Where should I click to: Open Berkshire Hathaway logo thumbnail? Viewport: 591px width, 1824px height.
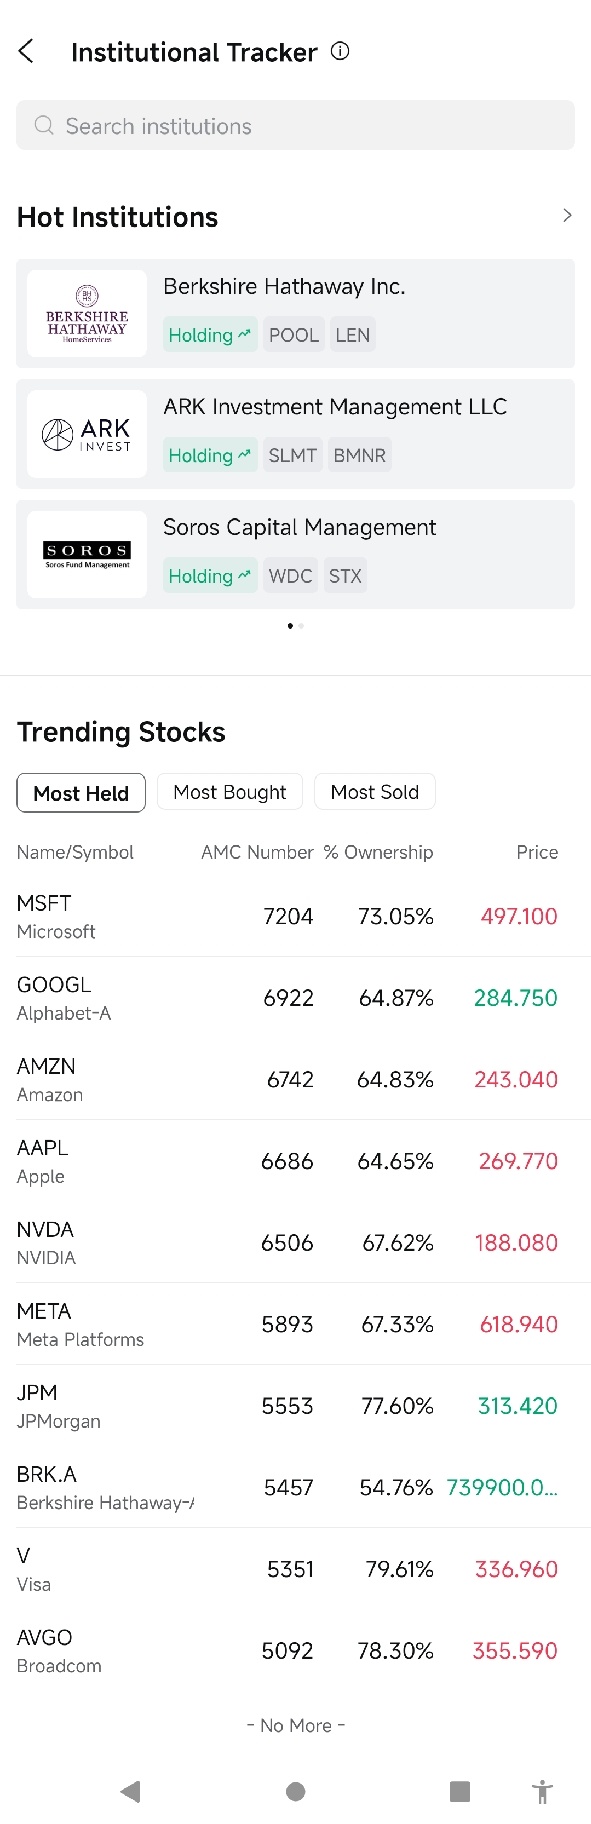click(x=87, y=314)
